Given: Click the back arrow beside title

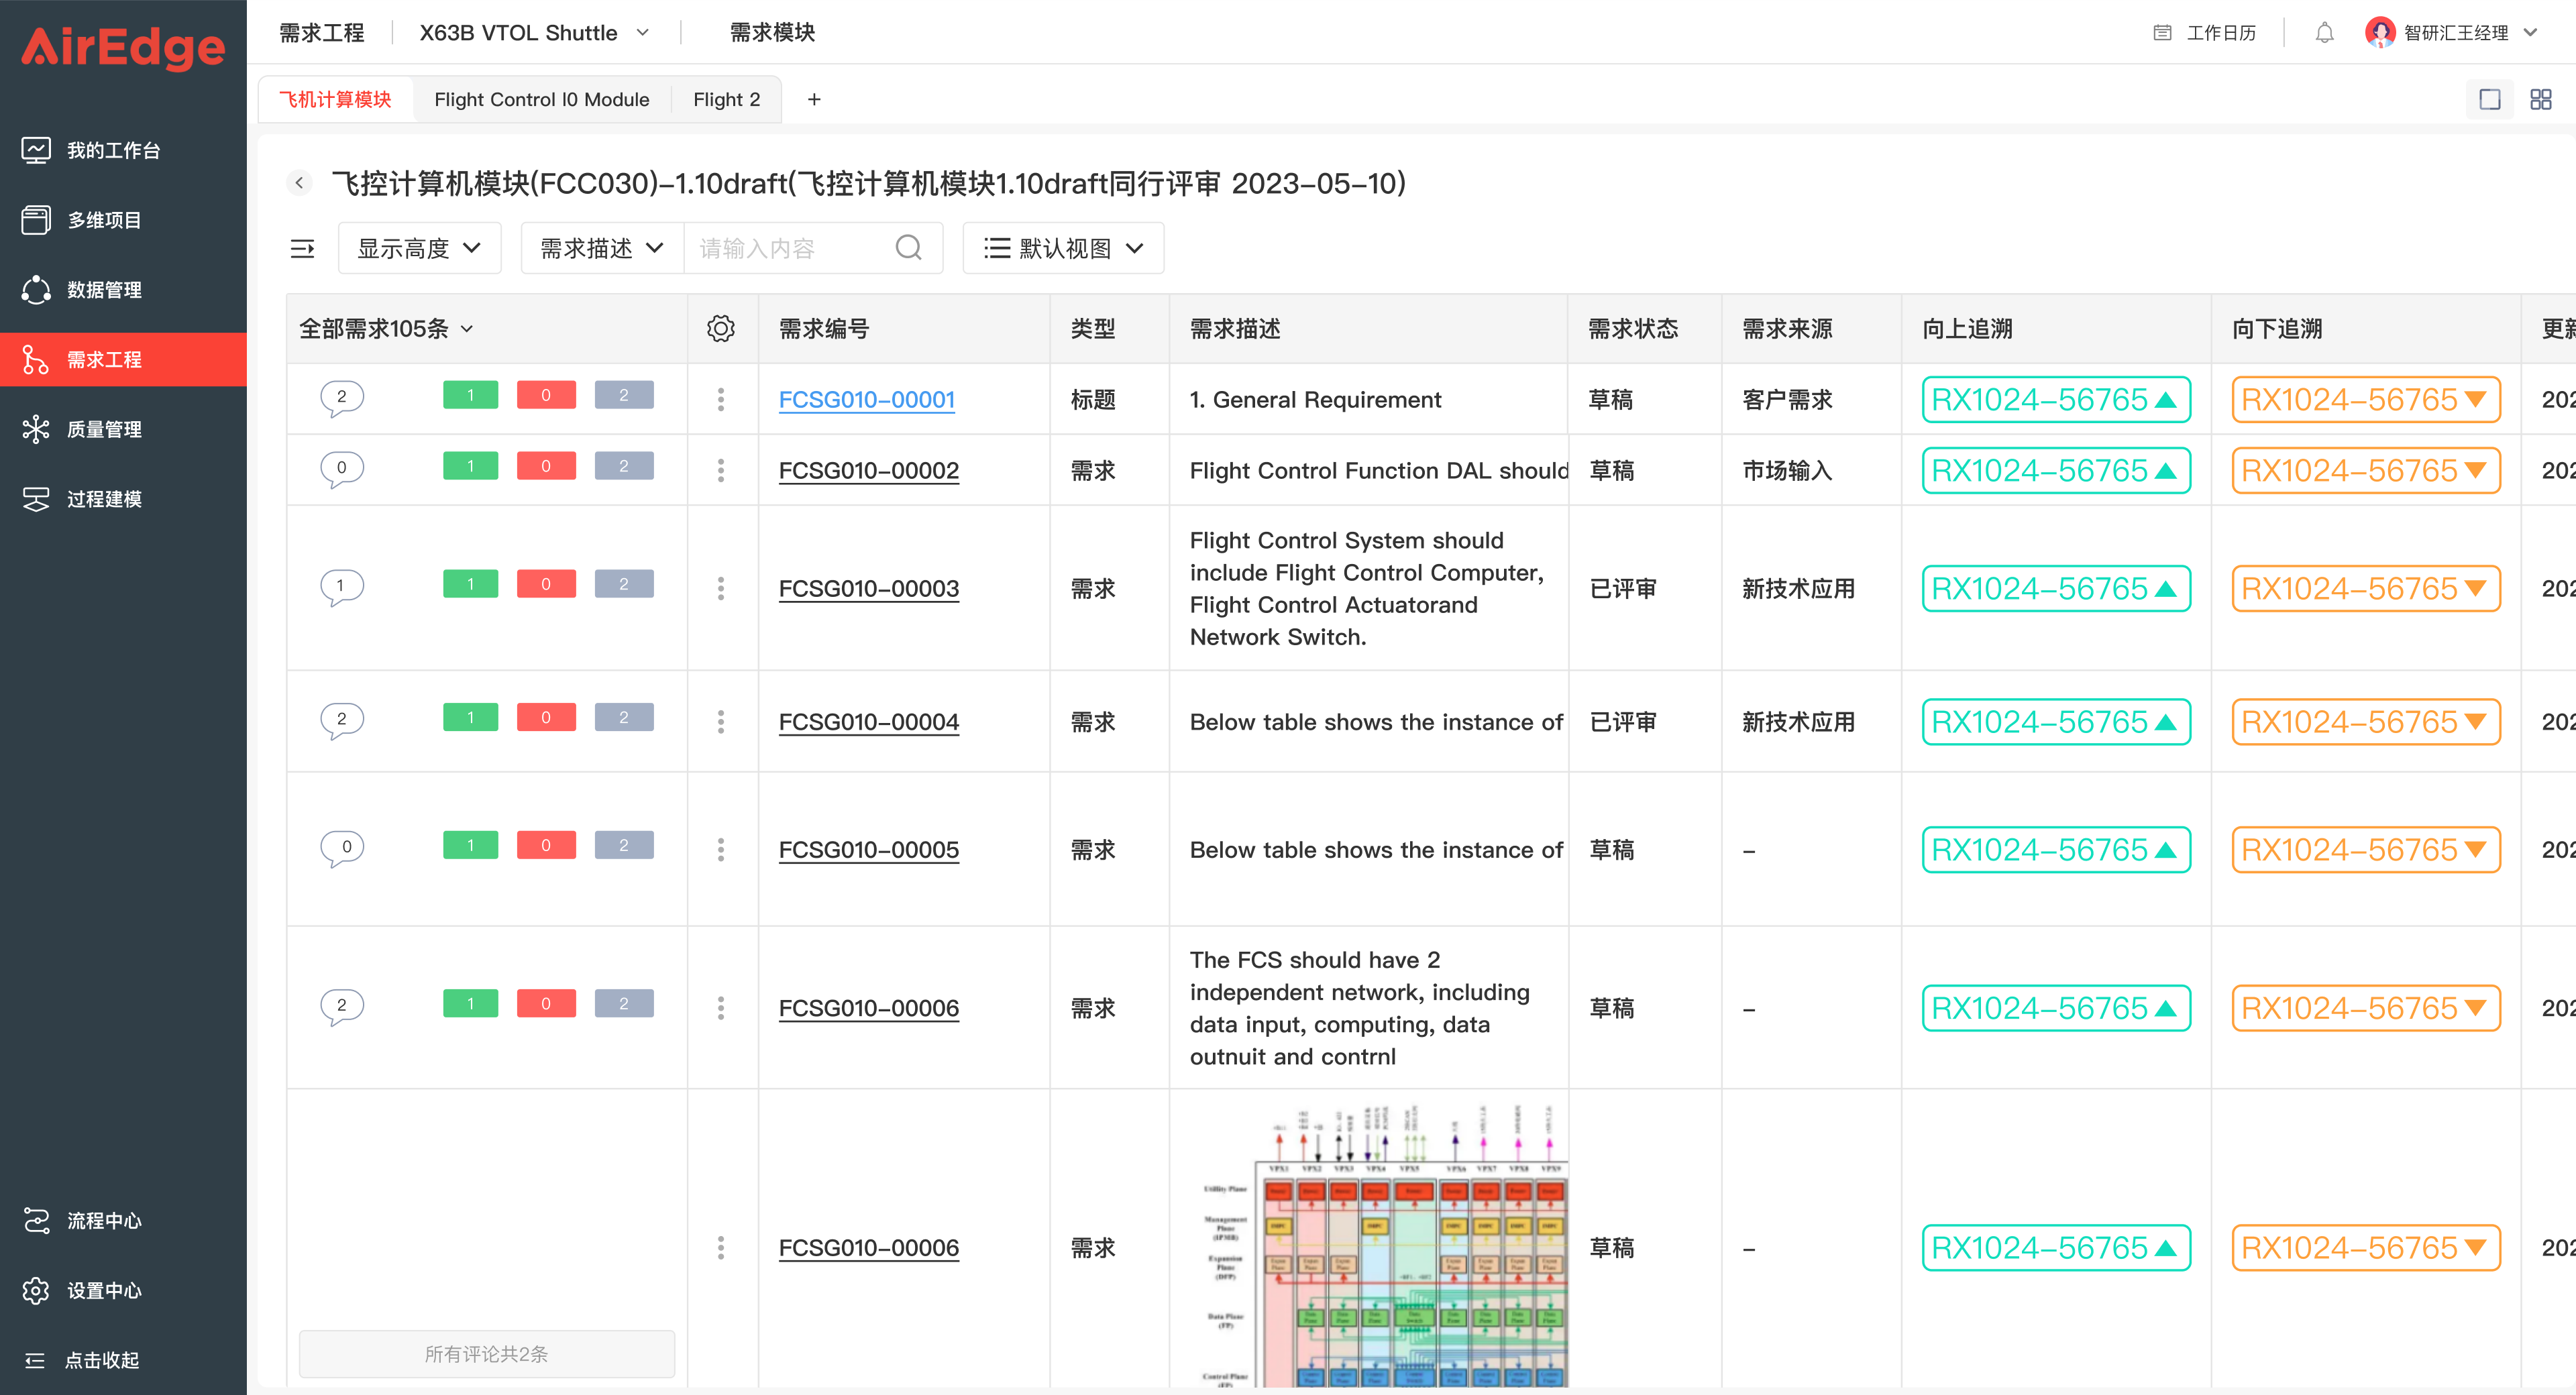Looking at the screenshot, I should click(x=299, y=183).
